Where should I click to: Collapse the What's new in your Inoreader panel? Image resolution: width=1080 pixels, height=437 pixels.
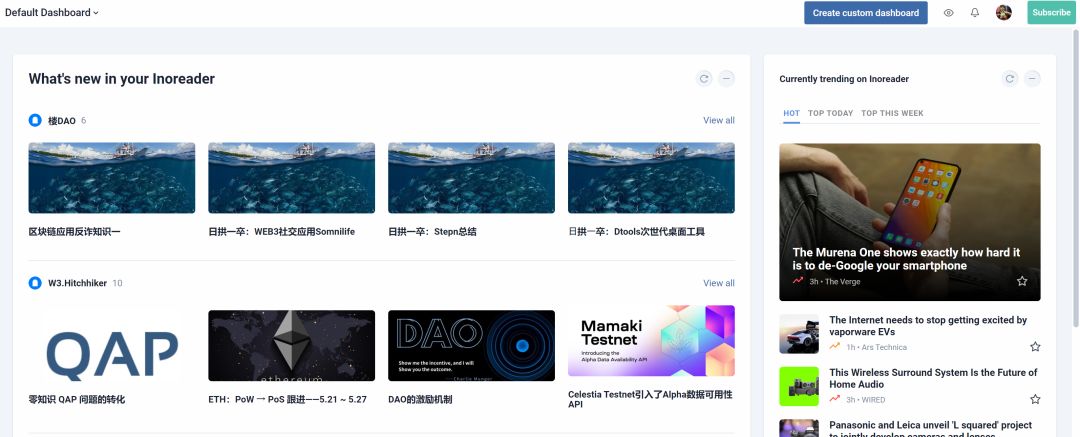tap(727, 79)
